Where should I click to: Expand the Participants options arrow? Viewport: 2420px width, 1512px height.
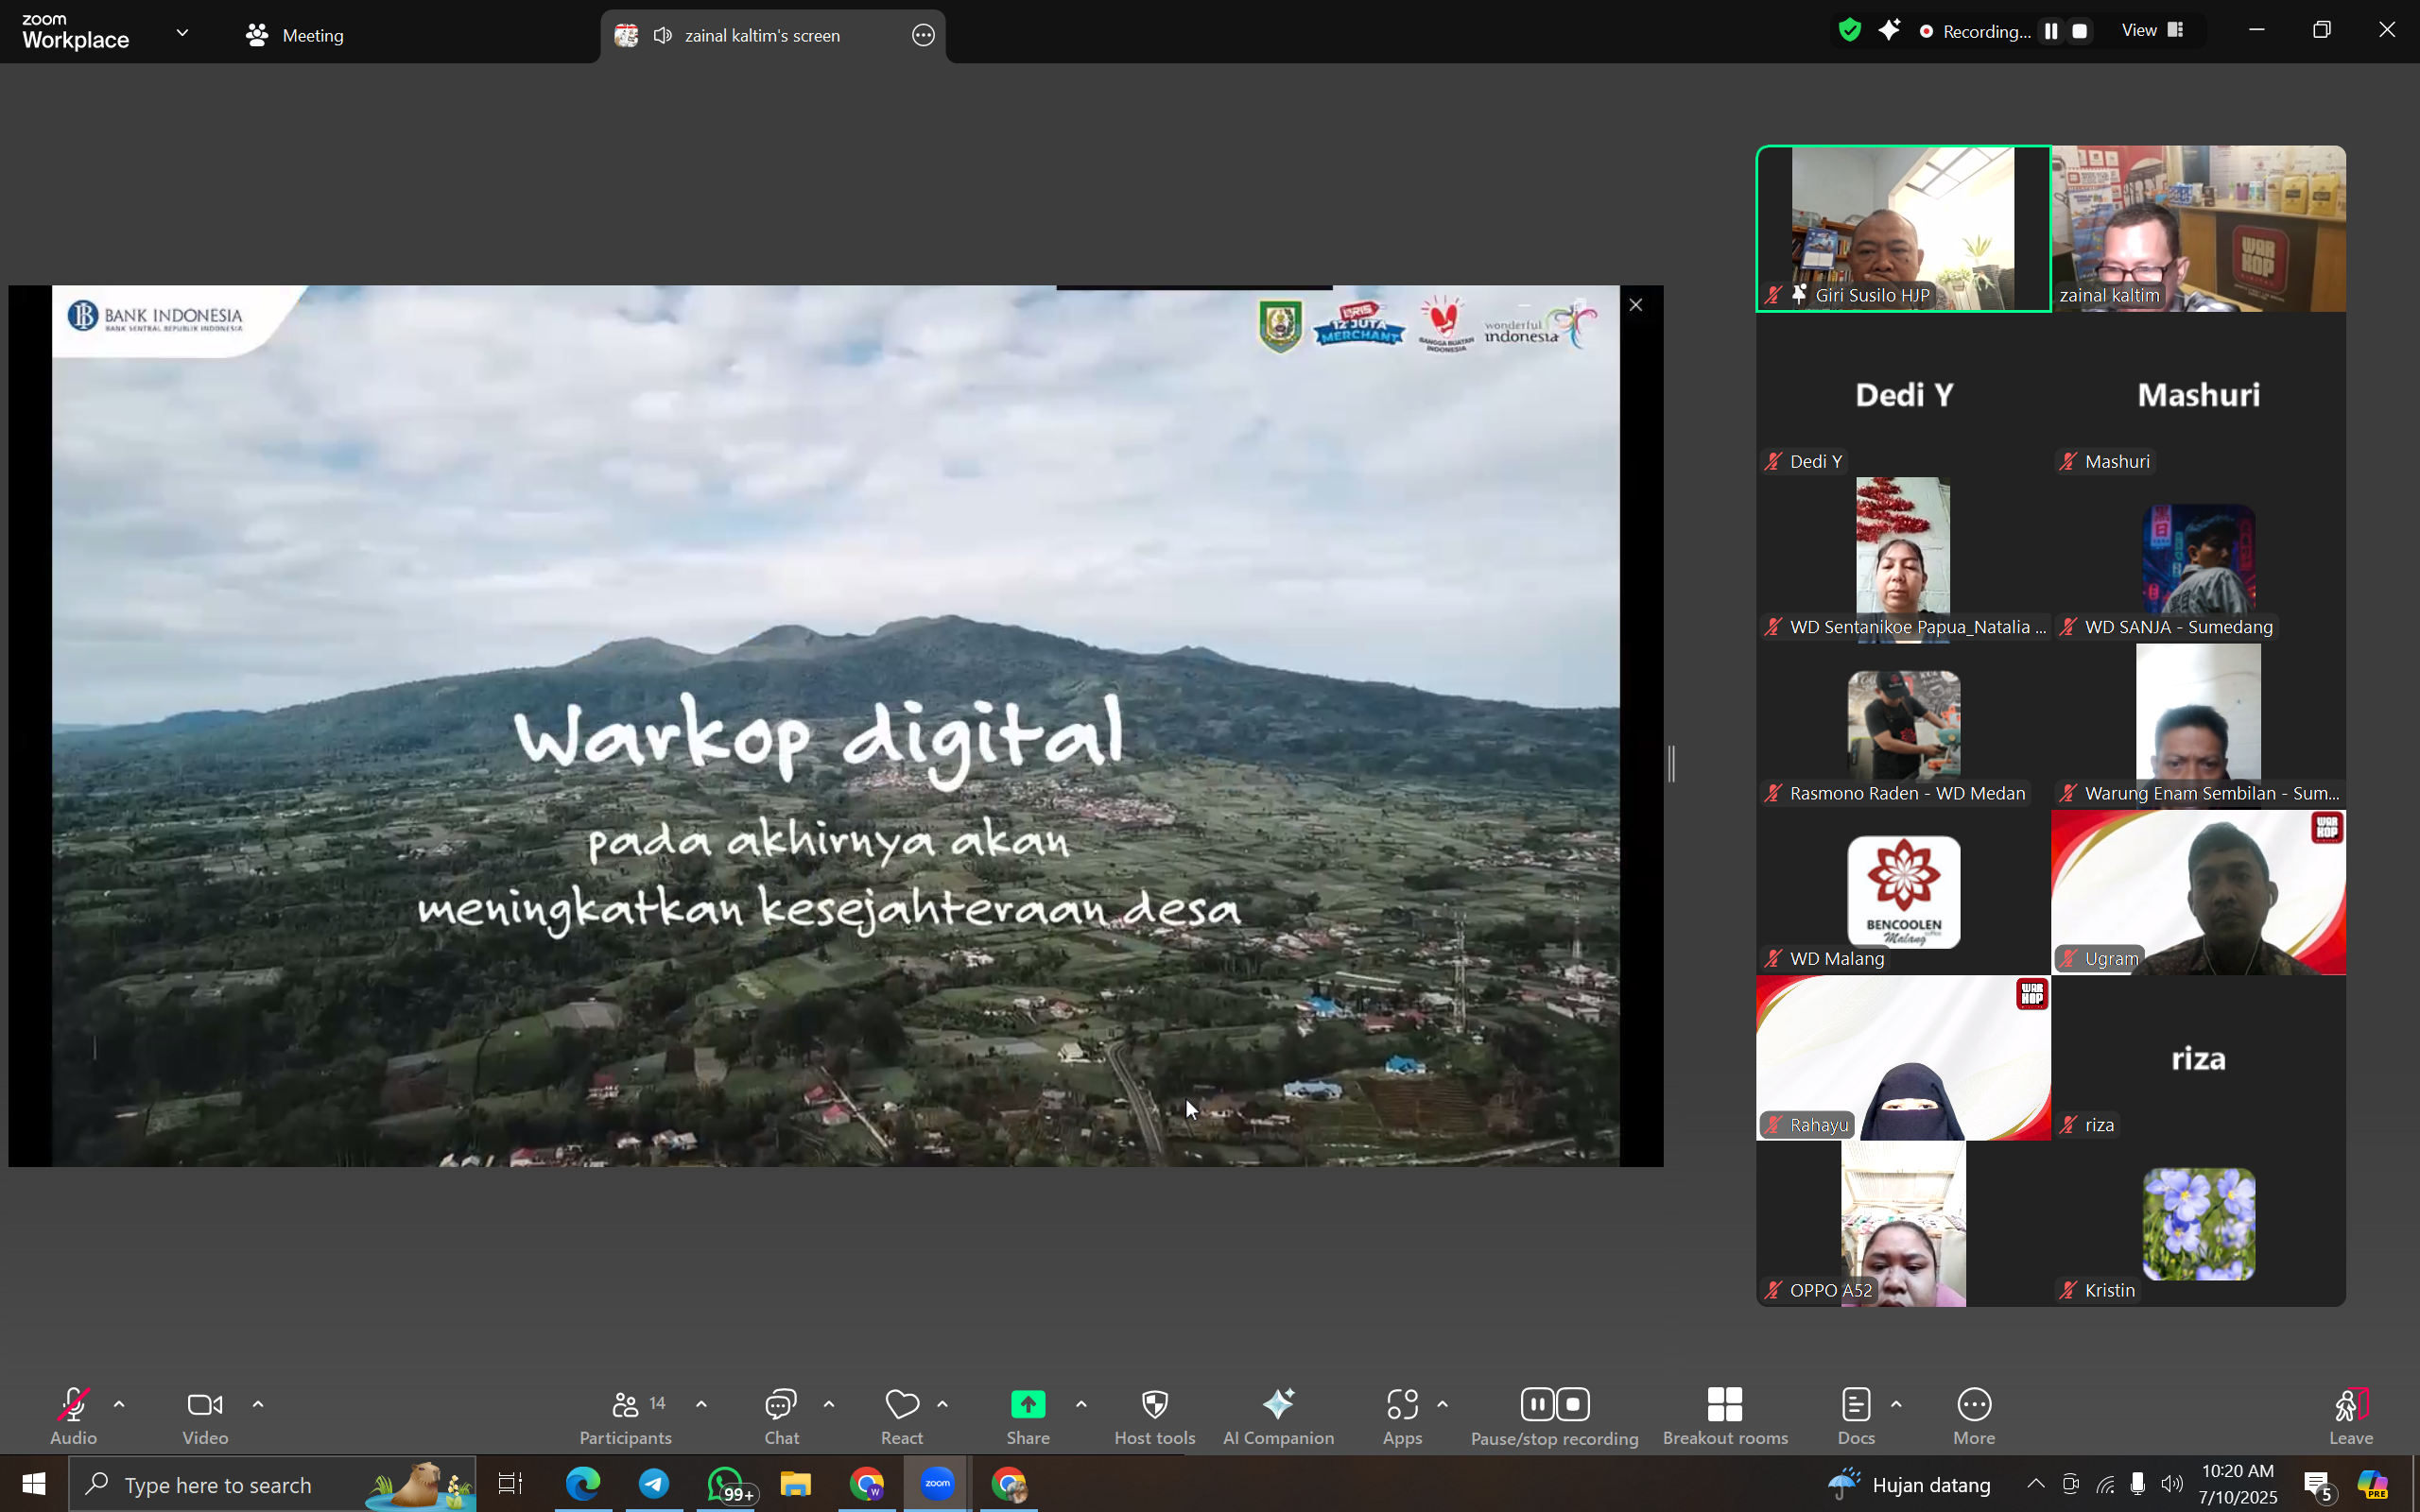pyautogui.click(x=701, y=1404)
